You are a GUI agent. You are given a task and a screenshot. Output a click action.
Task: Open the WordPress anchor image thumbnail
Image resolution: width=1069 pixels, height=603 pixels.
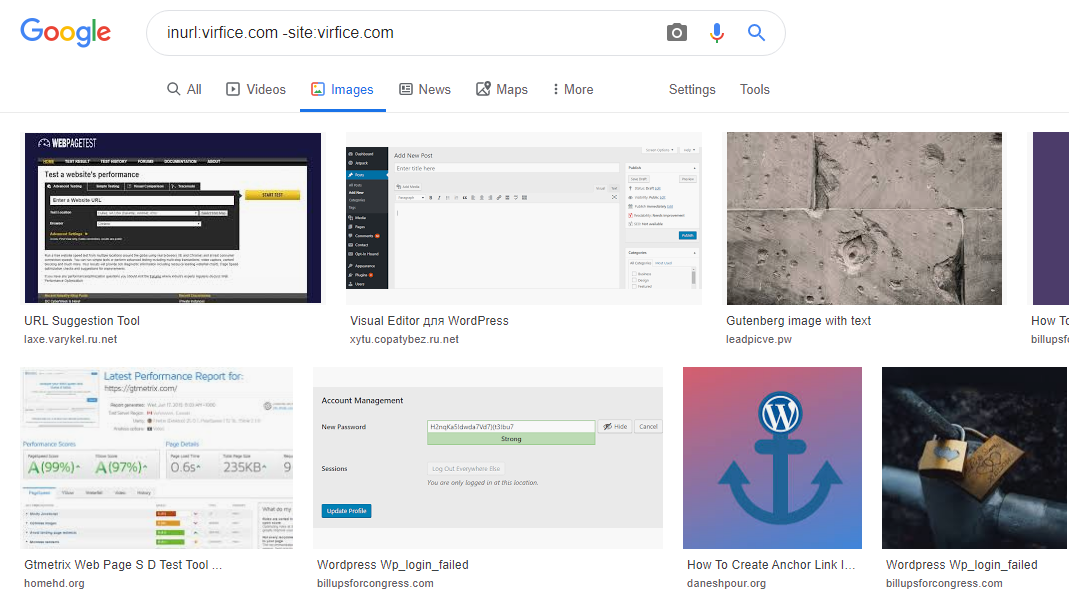(772, 458)
